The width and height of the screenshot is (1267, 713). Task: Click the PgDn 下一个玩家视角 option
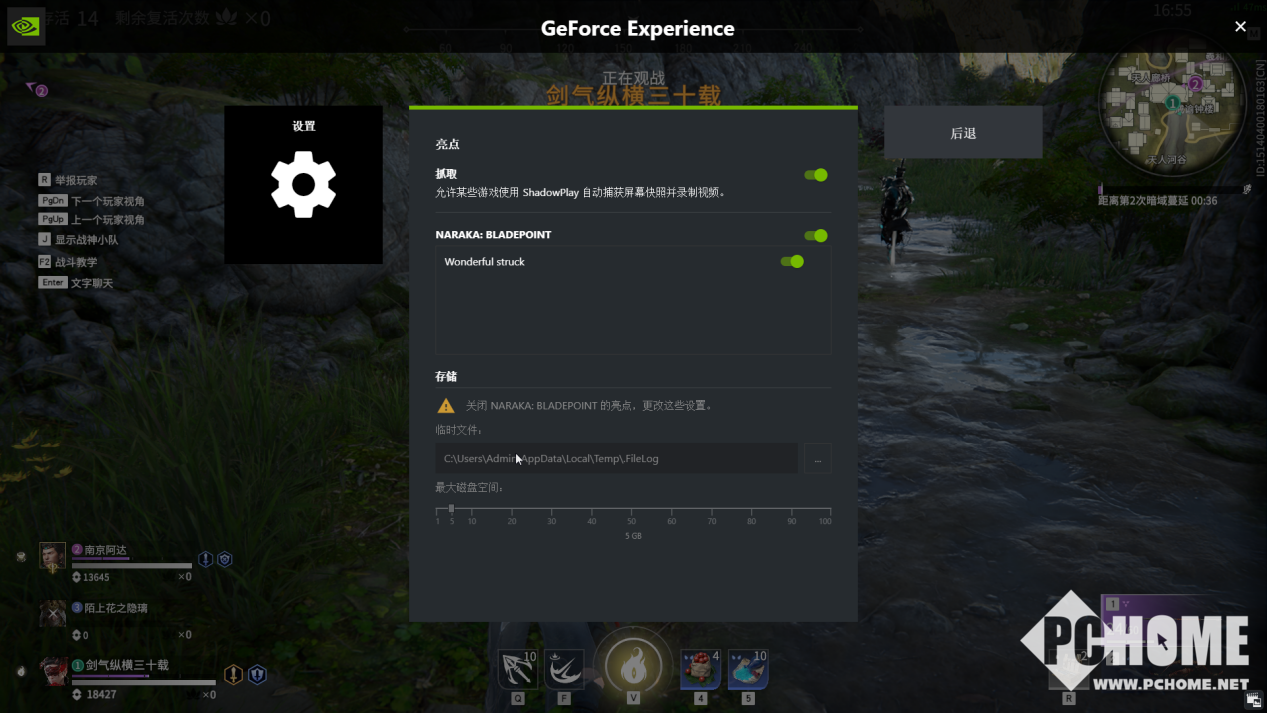coord(91,201)
